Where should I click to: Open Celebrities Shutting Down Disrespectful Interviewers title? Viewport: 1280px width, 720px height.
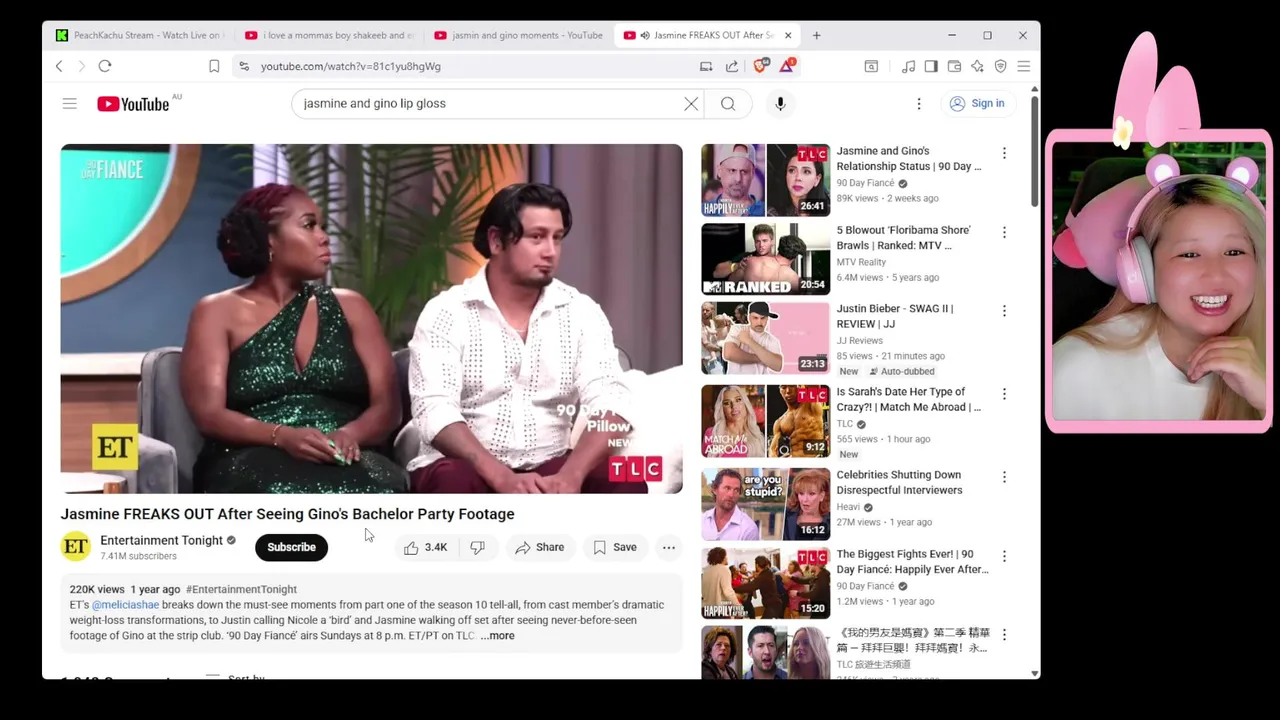[899, 482]
